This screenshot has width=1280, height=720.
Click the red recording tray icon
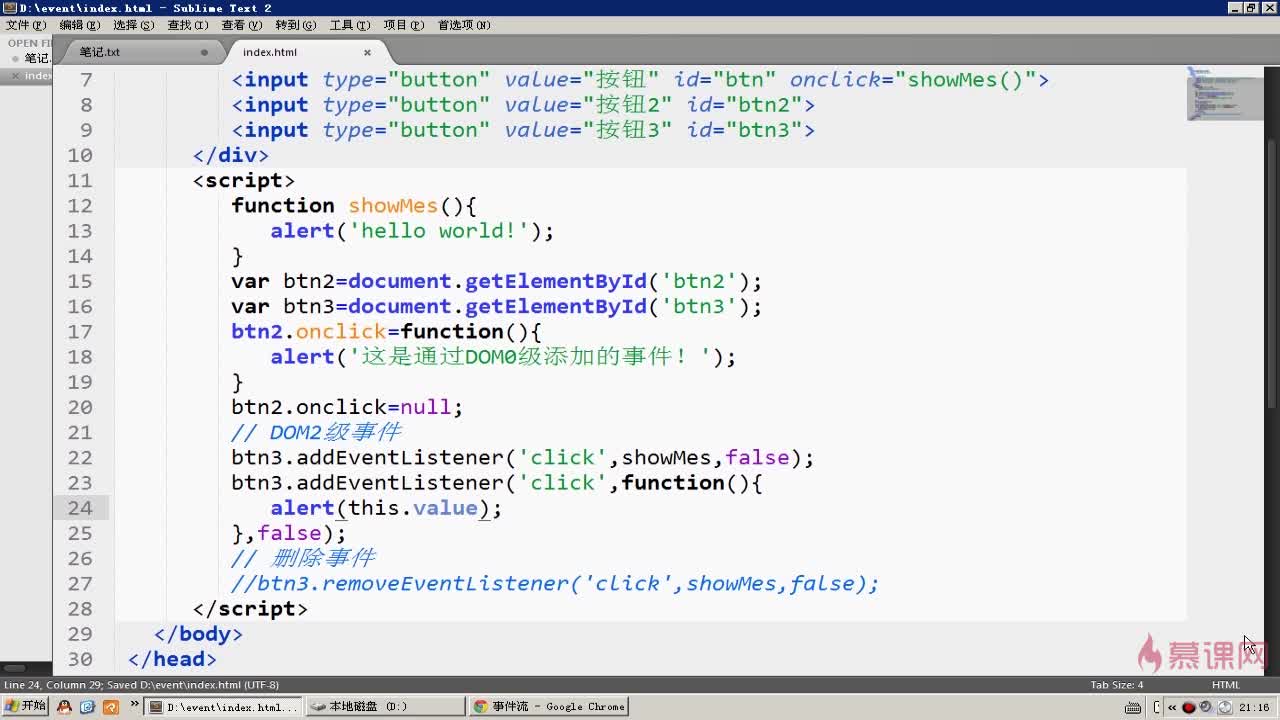click(1189, 707)
